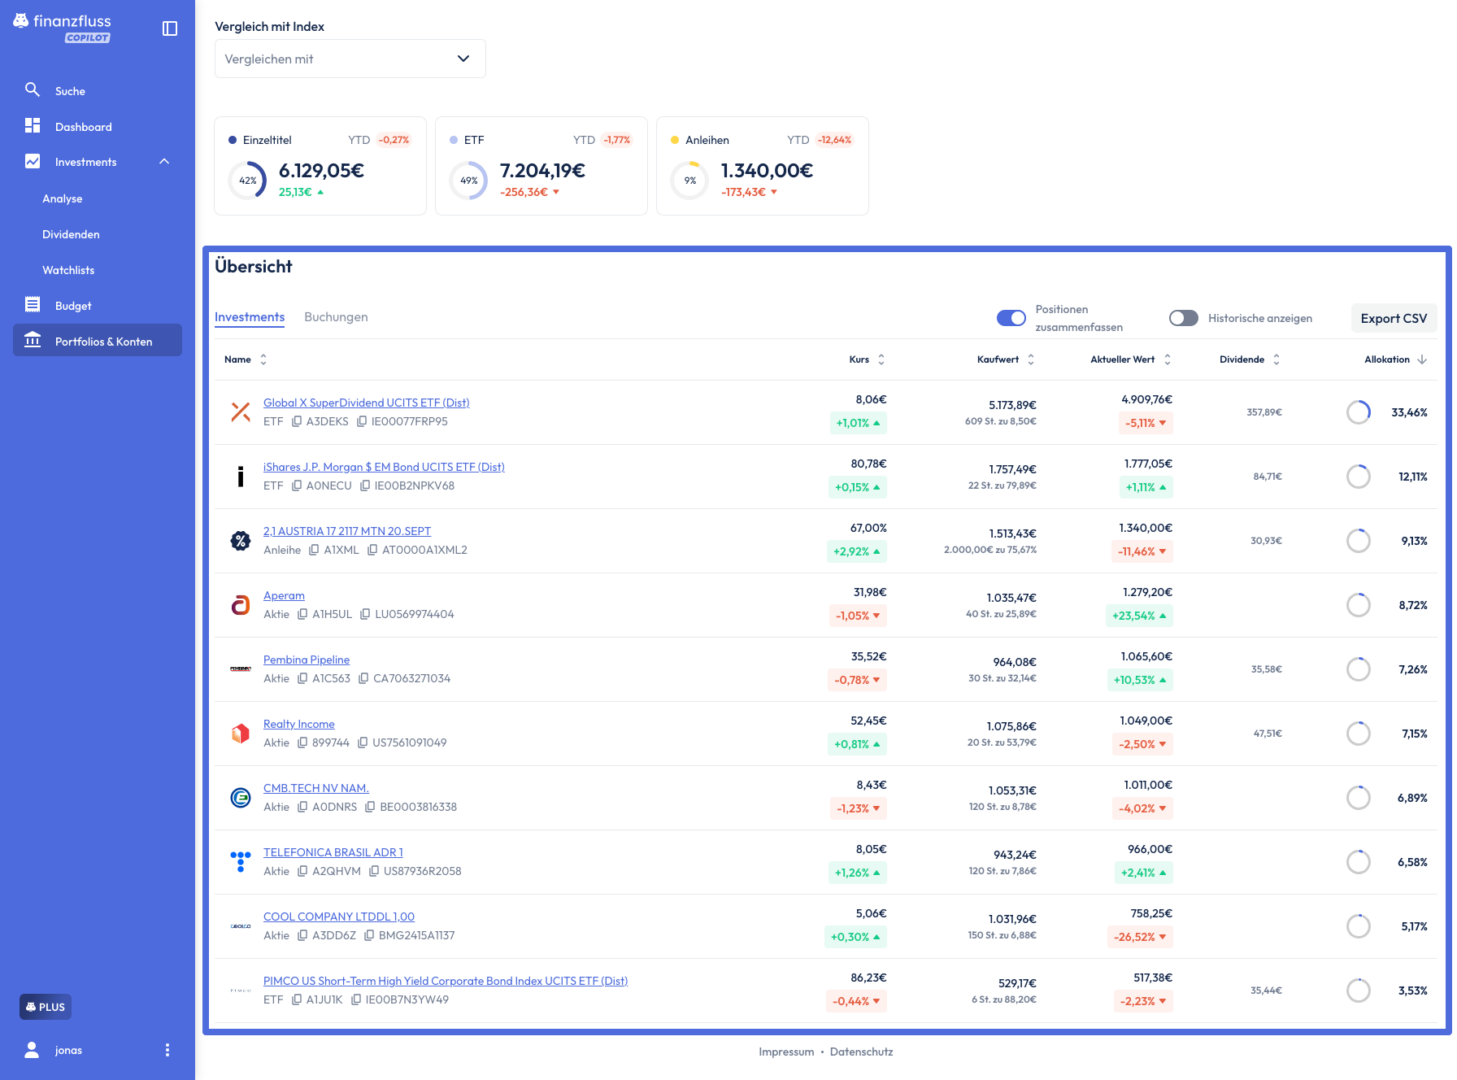Copy ISIN AT0000A1XML2 icon
The height and width of the screenshot is (1080, 1457).
click(372, 550)
